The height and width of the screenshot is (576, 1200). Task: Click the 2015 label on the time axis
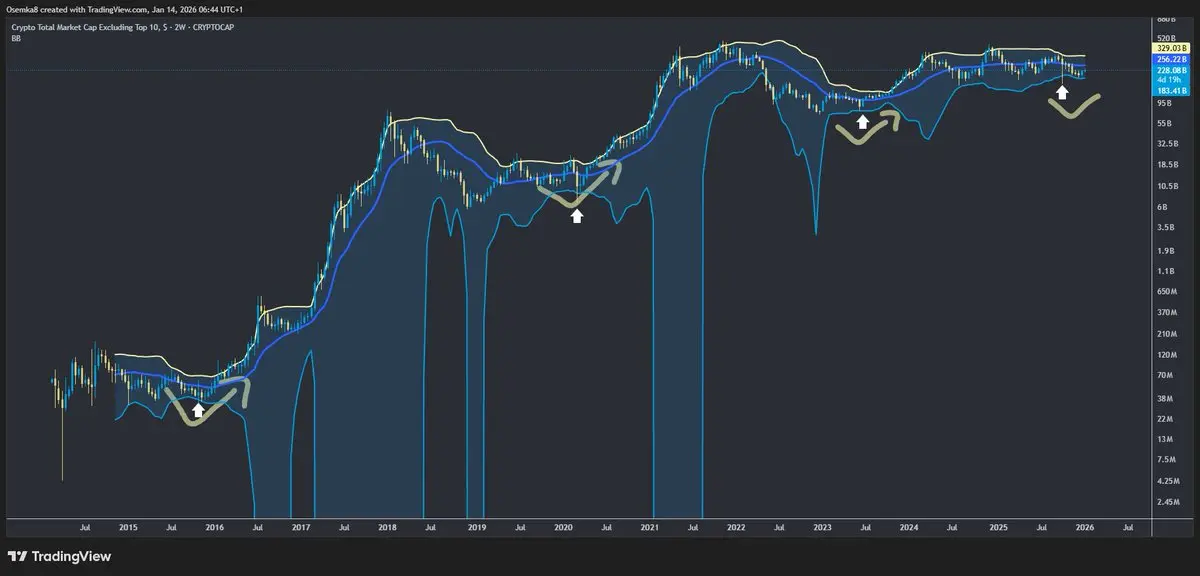pyautogui.click(x=128, y=525)
